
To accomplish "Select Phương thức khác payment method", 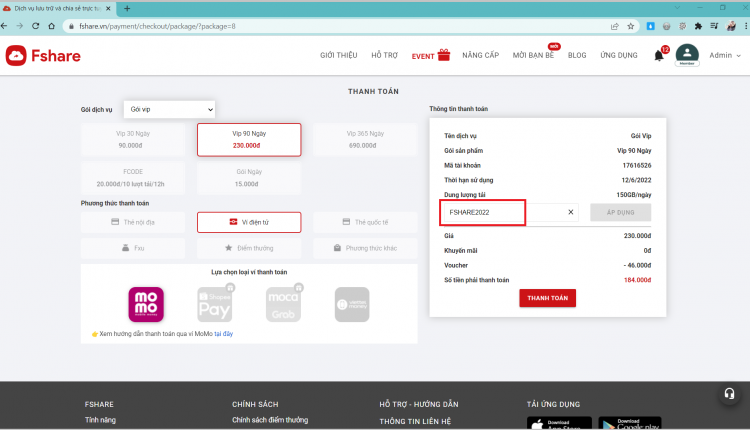I will 365,248.
